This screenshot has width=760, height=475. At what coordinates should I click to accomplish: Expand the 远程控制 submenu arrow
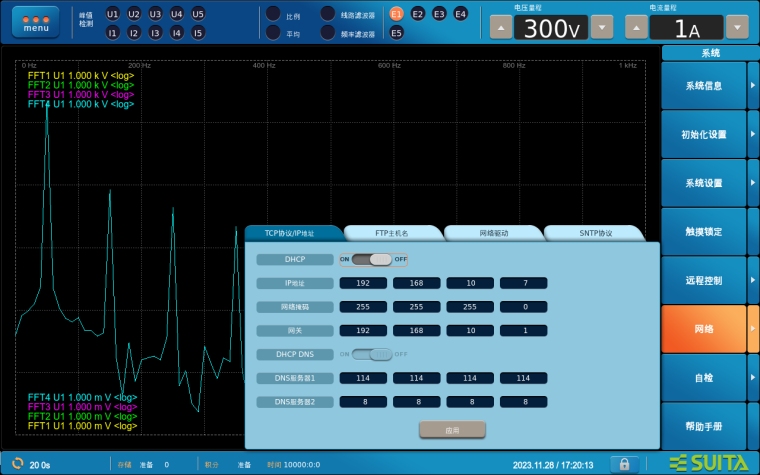[753, 280]
